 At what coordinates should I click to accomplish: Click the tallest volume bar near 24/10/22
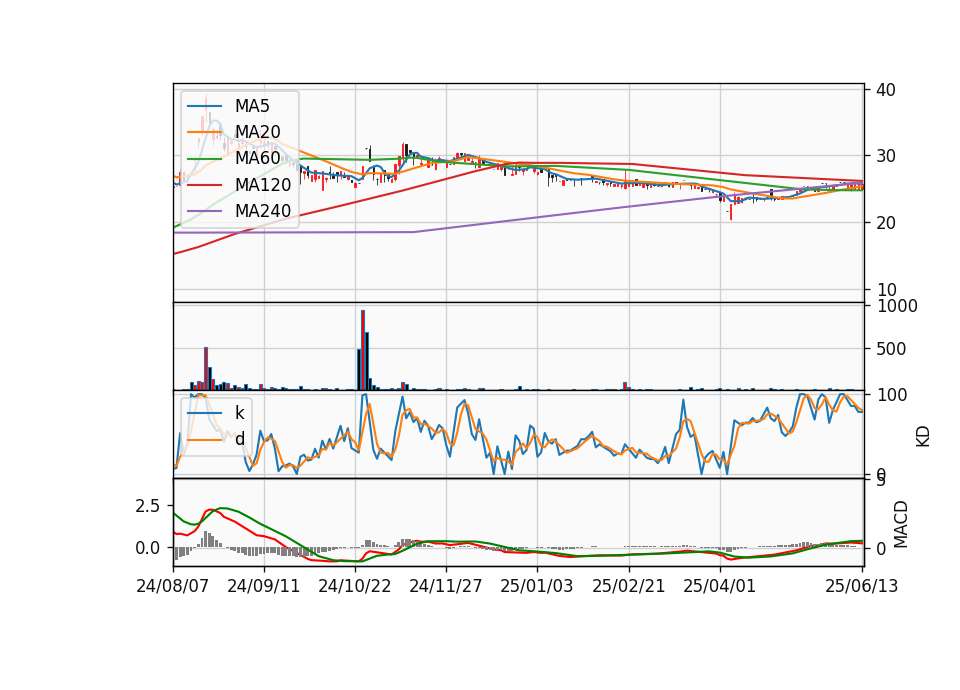point(363,350)
